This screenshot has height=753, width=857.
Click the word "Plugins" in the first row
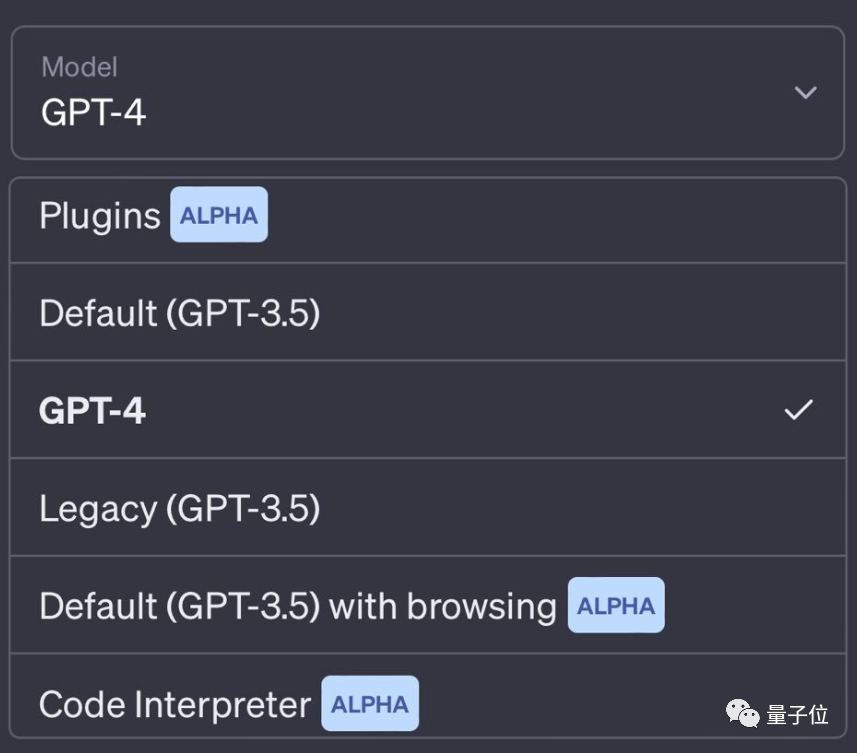tap(100, 215)
